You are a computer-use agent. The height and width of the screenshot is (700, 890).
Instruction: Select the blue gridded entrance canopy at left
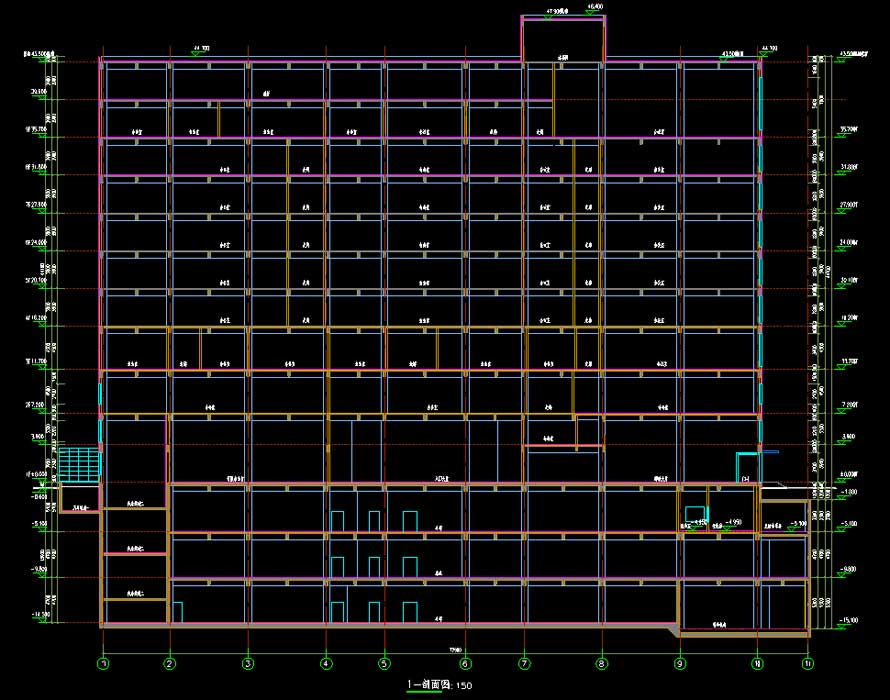click(x=79, y=465)
